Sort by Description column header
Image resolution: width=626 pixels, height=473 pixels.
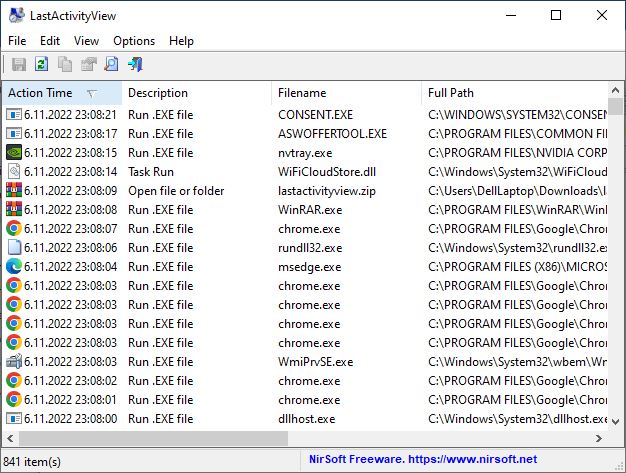click(196, 93)
